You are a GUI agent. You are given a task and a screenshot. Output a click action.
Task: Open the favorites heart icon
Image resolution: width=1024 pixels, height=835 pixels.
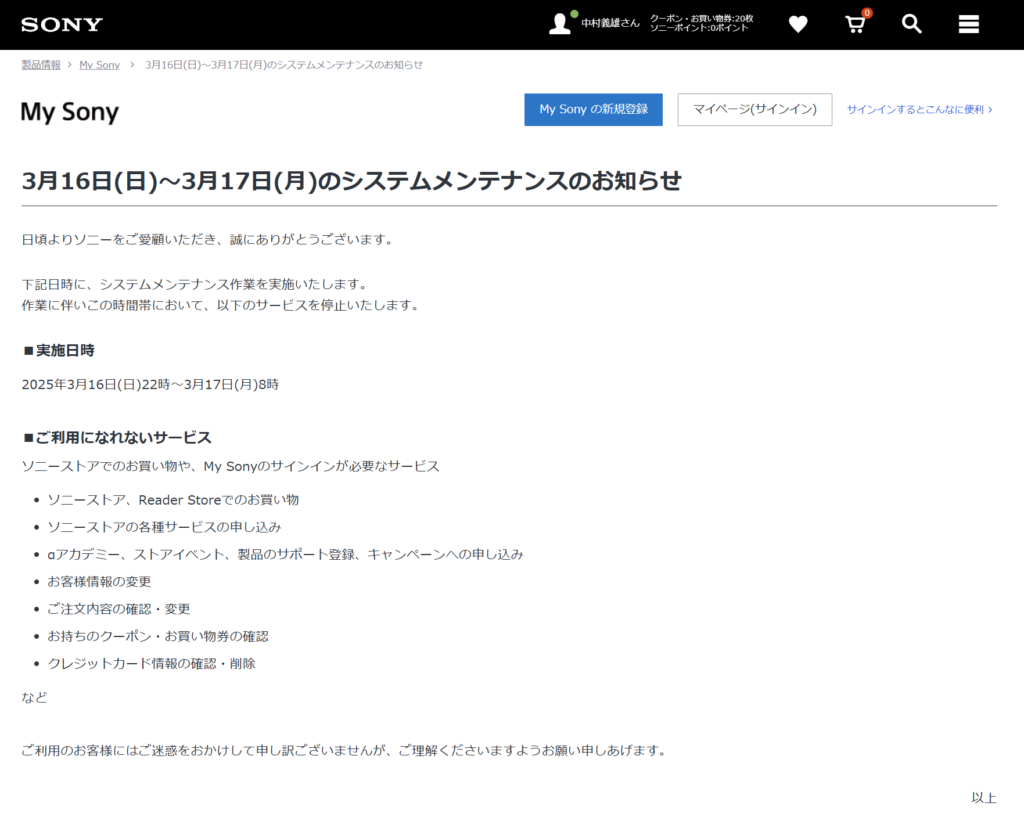tap(798, 24)
